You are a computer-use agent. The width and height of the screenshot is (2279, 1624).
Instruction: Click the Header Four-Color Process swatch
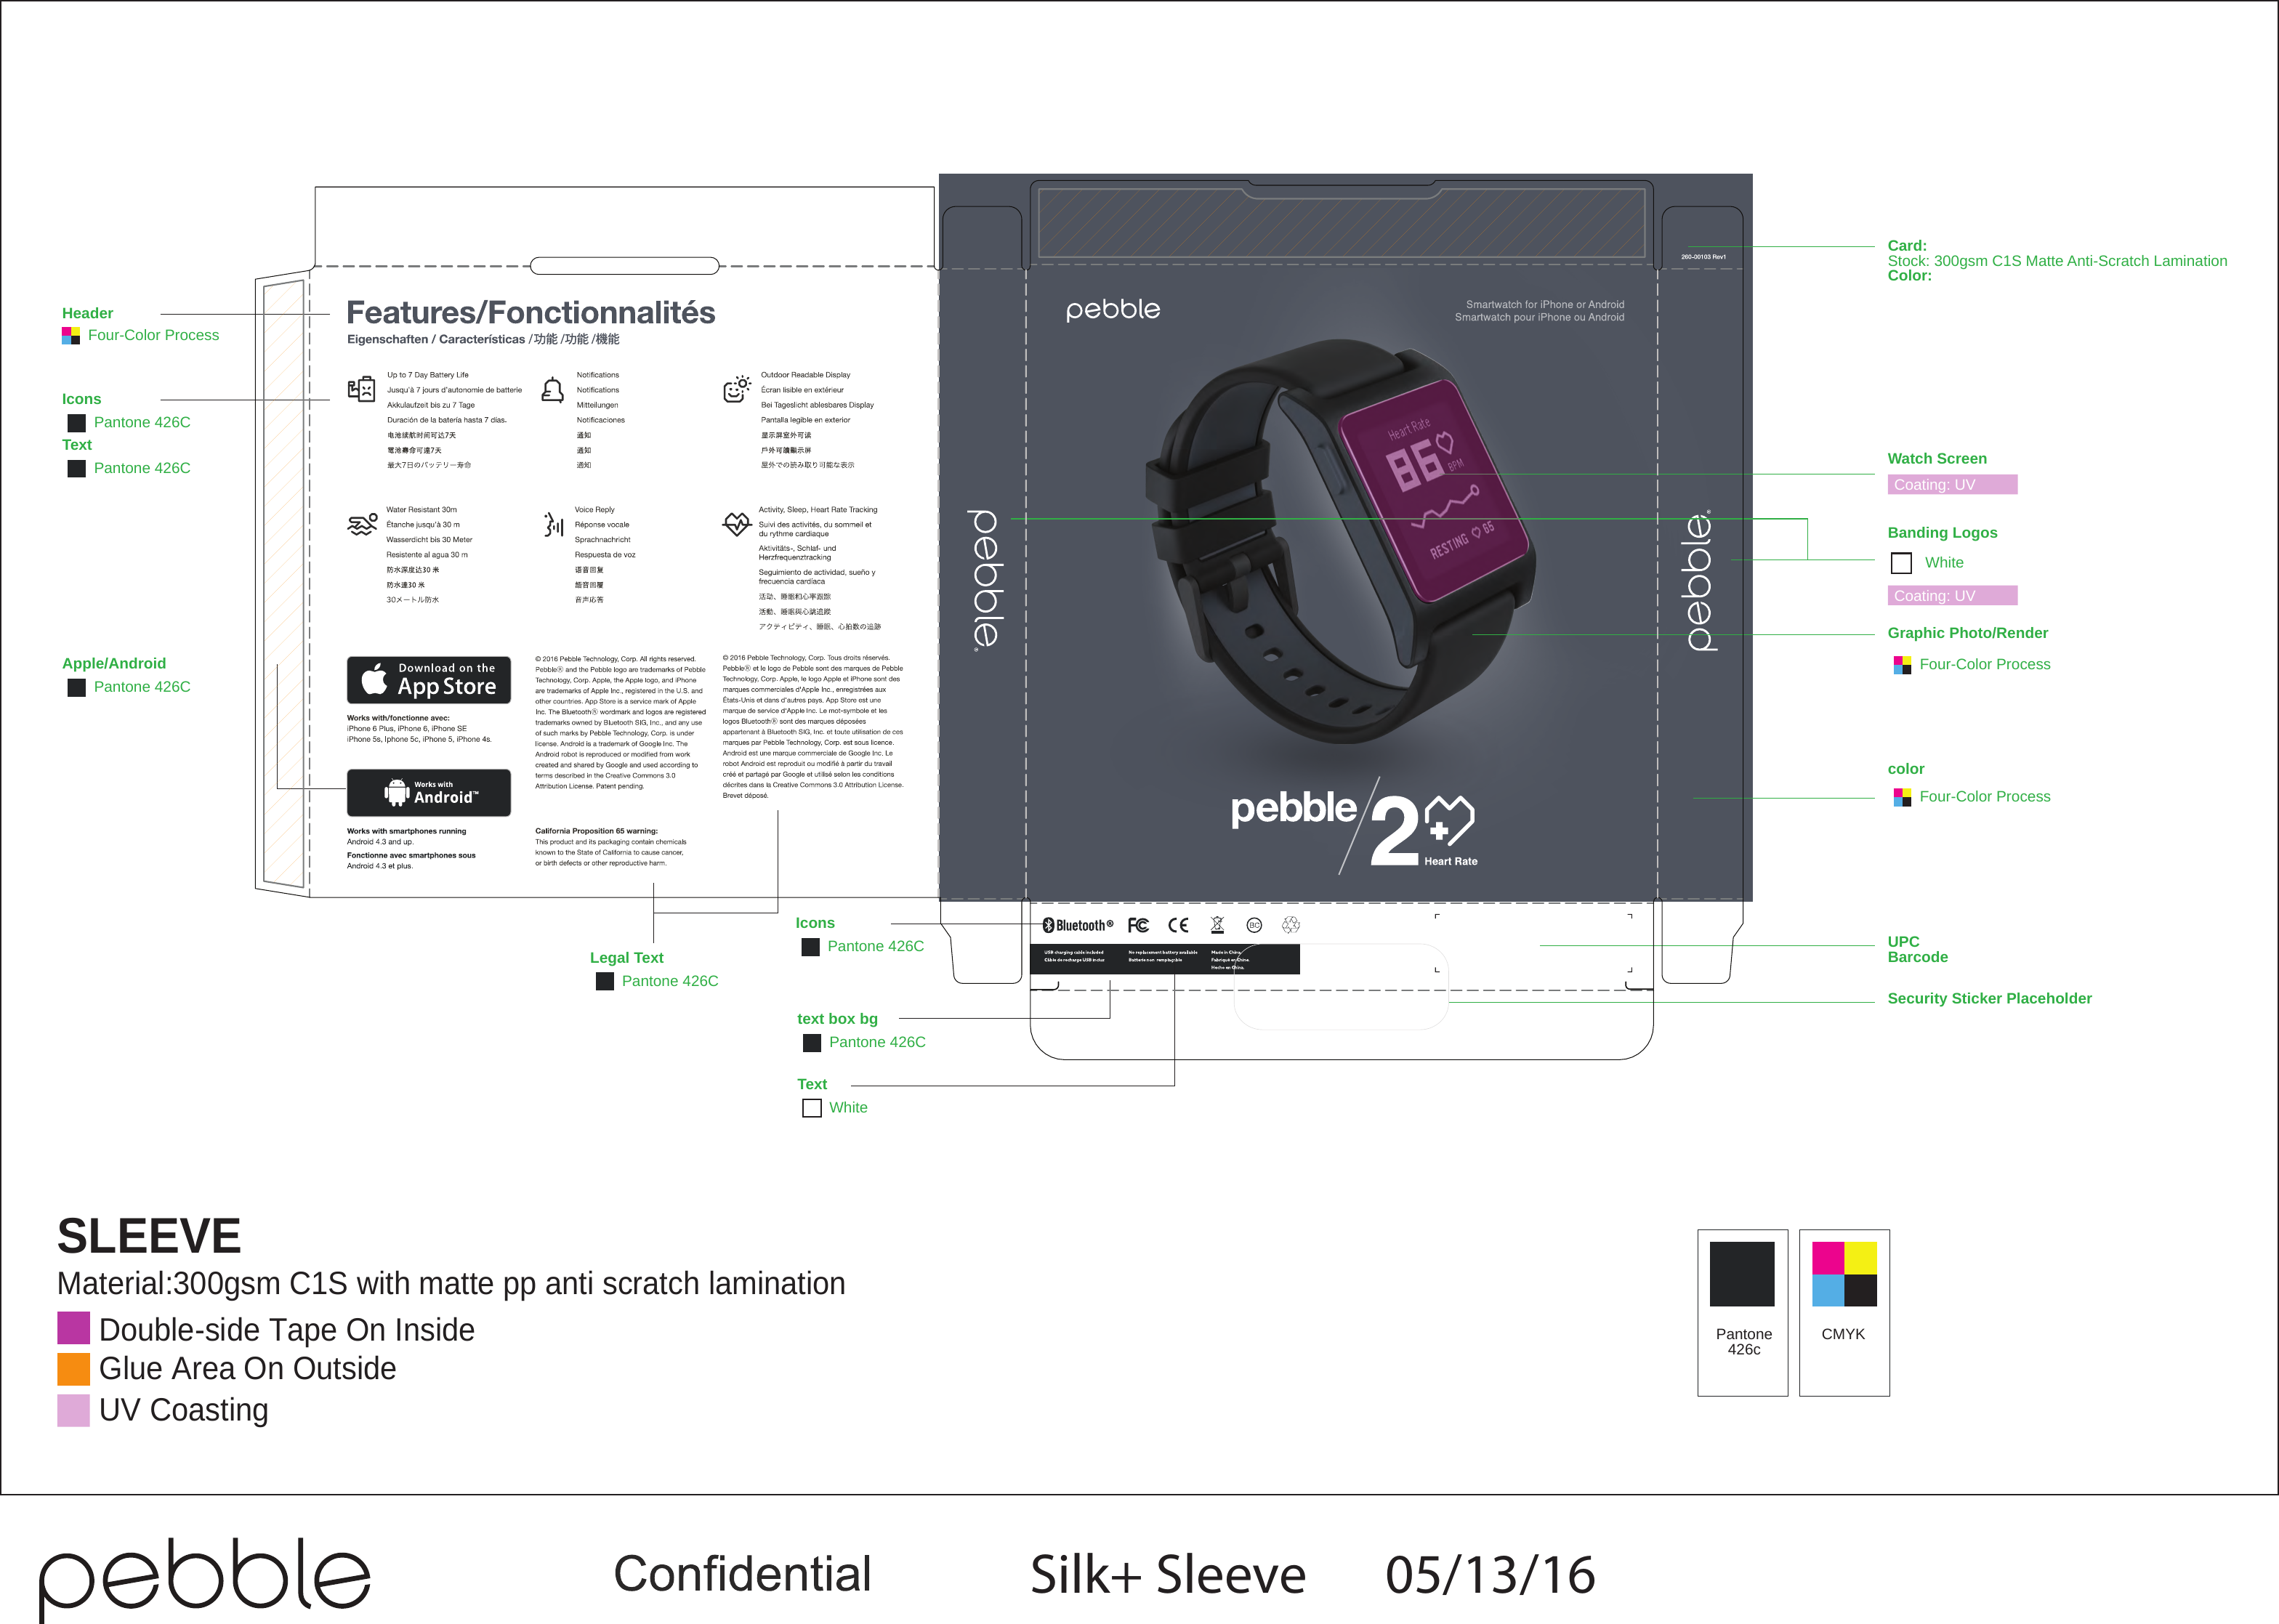coord(71,335)
